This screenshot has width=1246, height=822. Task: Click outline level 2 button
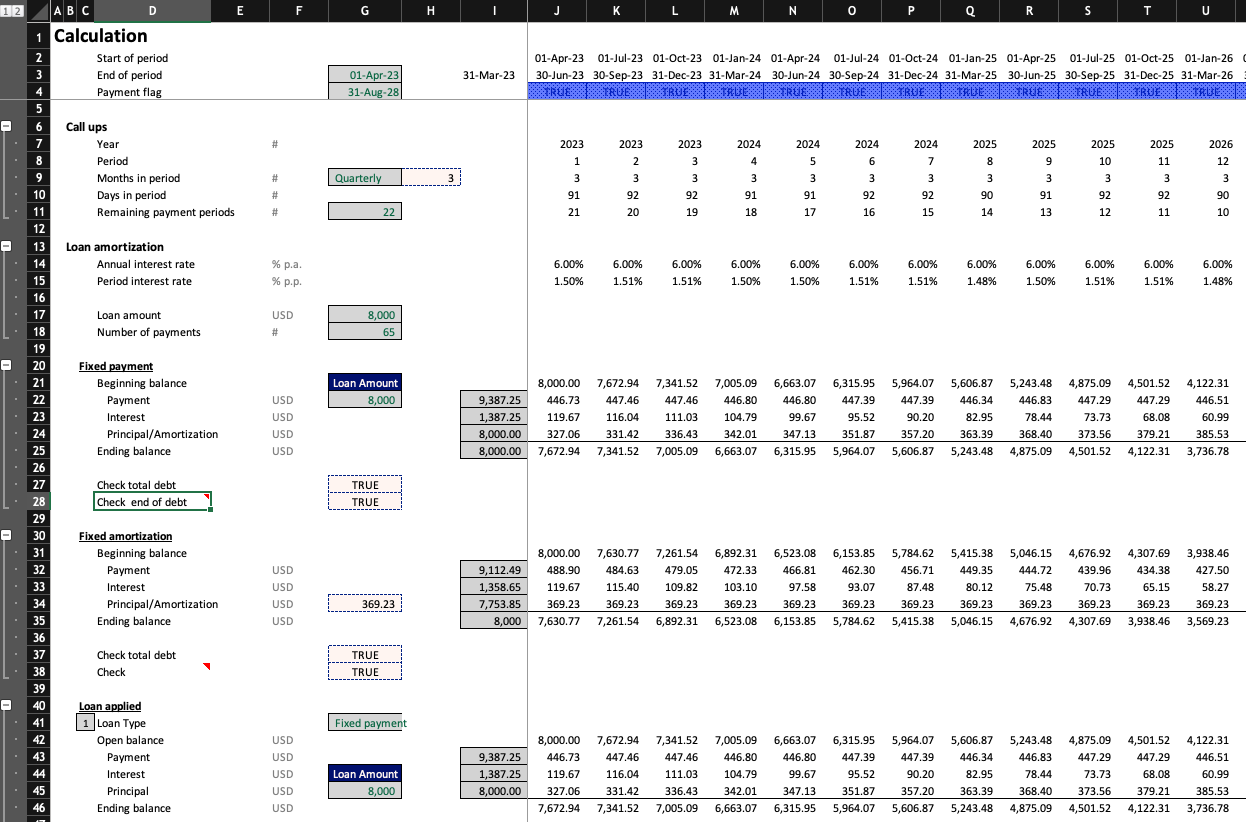pyautogui.click(x=16, y=10)
